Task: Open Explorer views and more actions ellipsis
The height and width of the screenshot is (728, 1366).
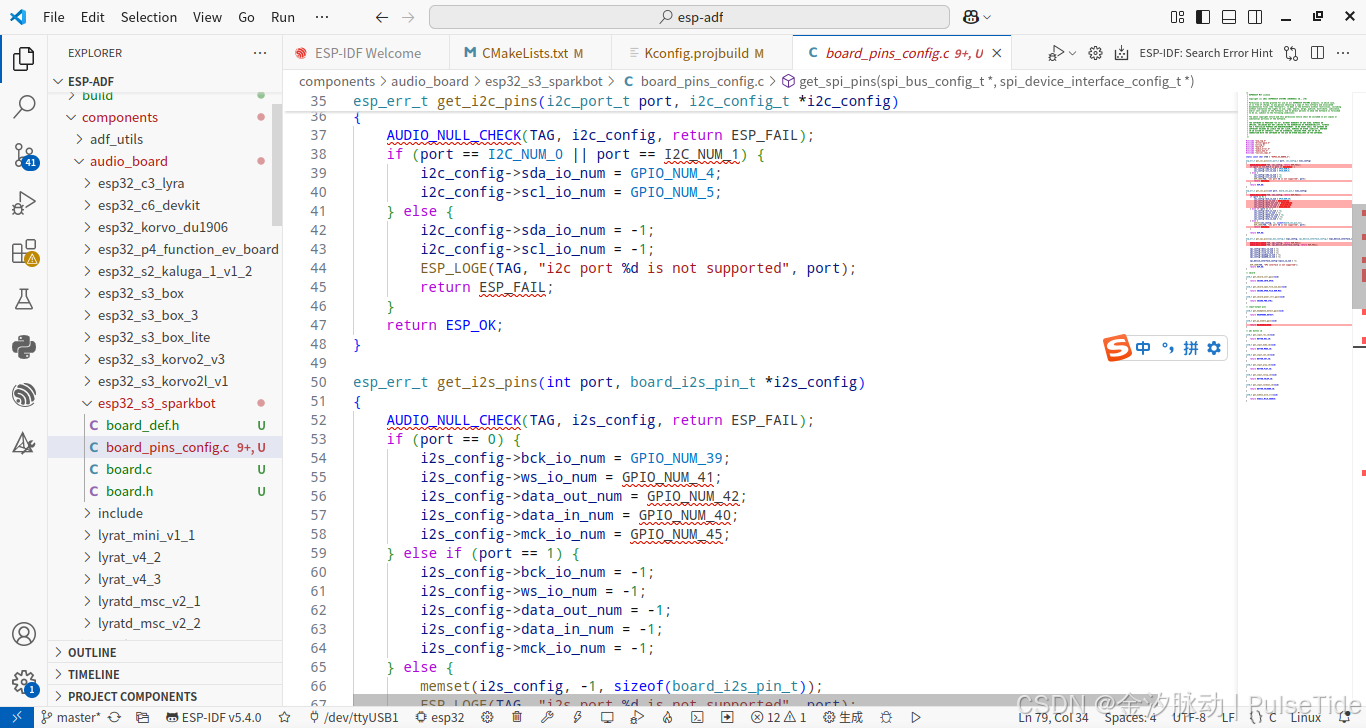Action: [x=260, y=53]
